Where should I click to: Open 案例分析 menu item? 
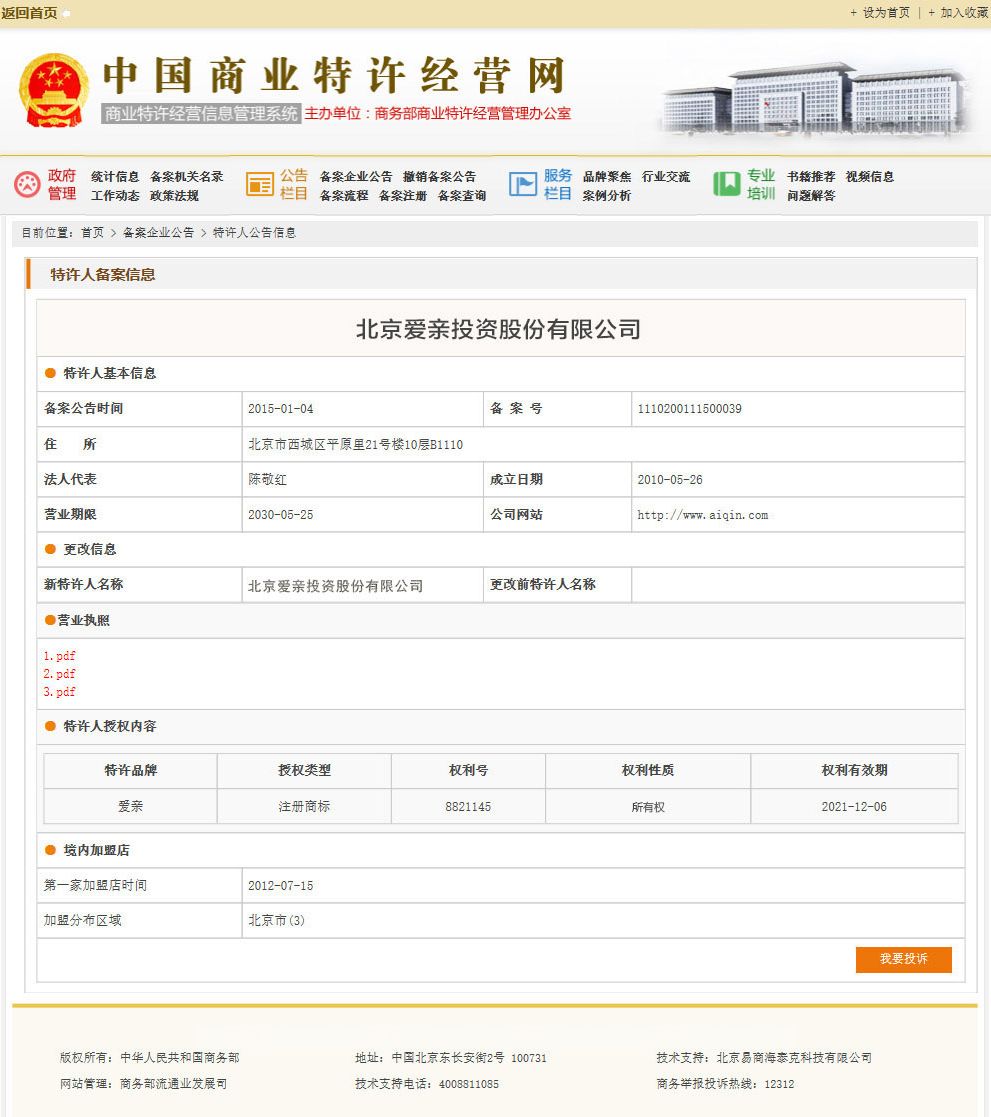click(x=606, y=196)
